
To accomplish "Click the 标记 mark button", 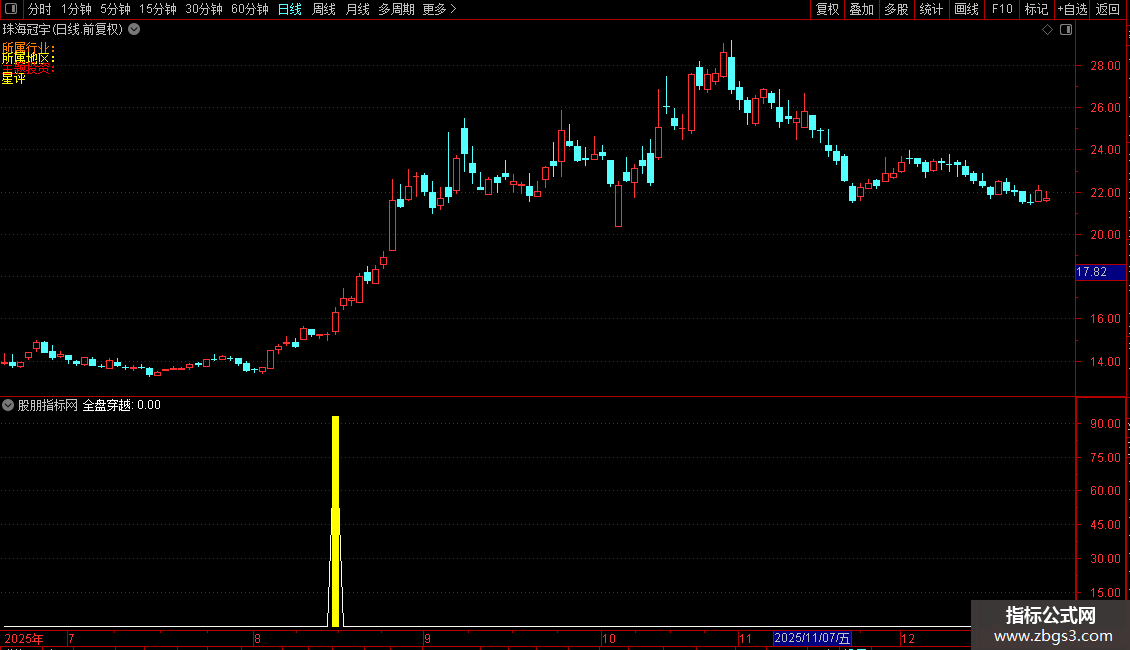I will (1036, 9).
